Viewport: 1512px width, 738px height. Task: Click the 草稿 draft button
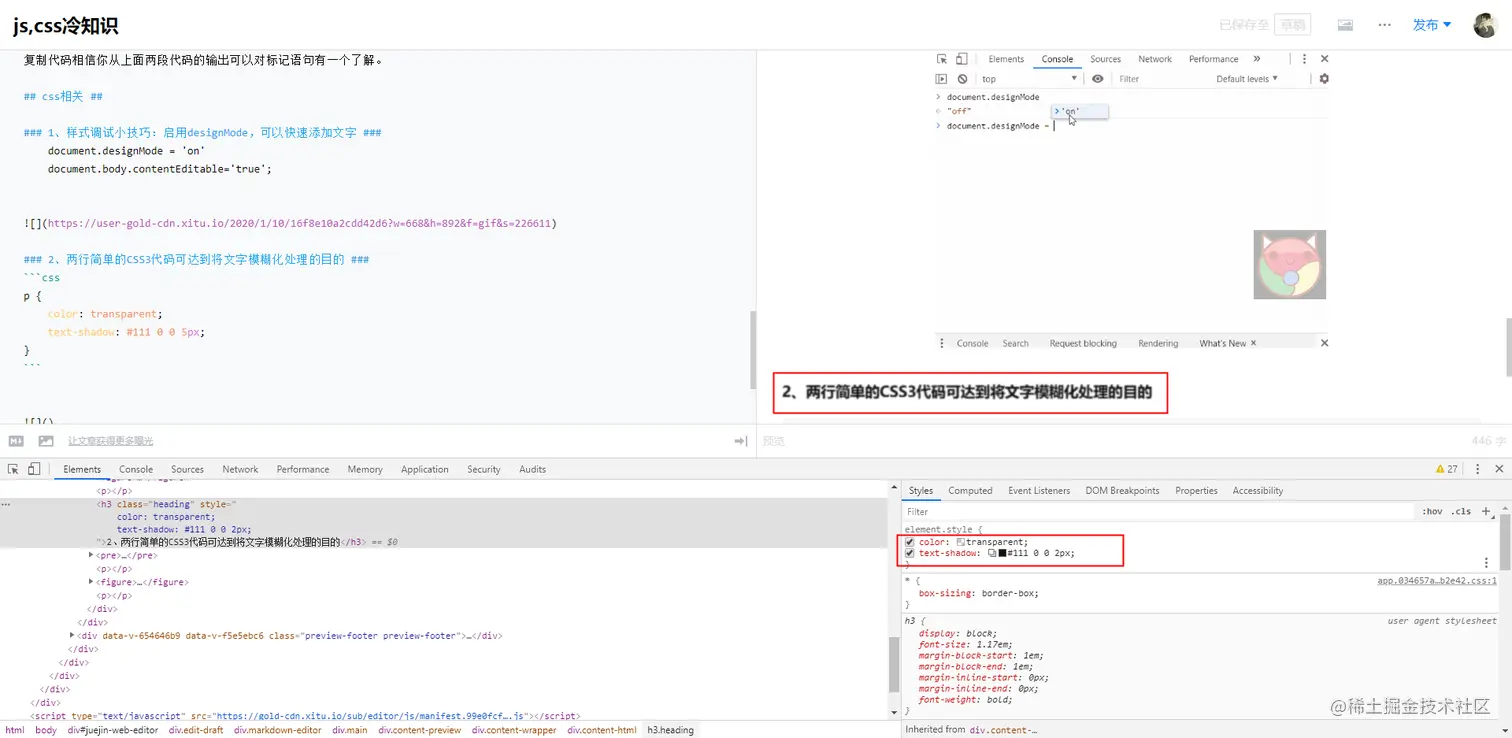[1293, 25]
